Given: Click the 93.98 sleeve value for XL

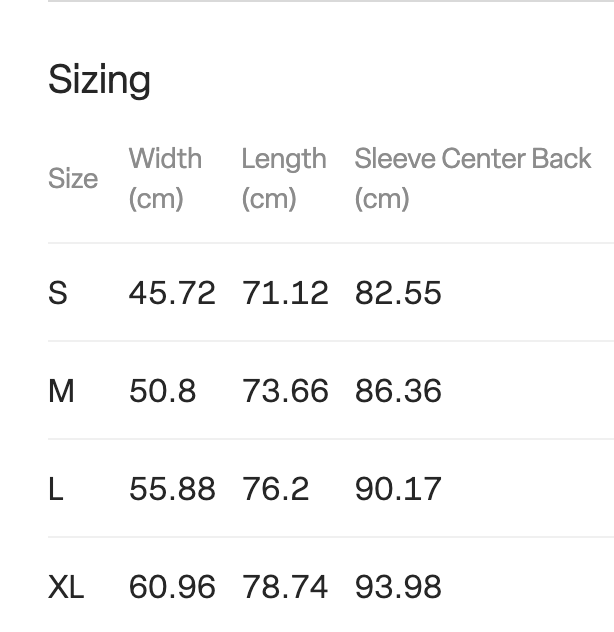Looking at the screenshot, I should pyautogui.click(x=398, y=587).
